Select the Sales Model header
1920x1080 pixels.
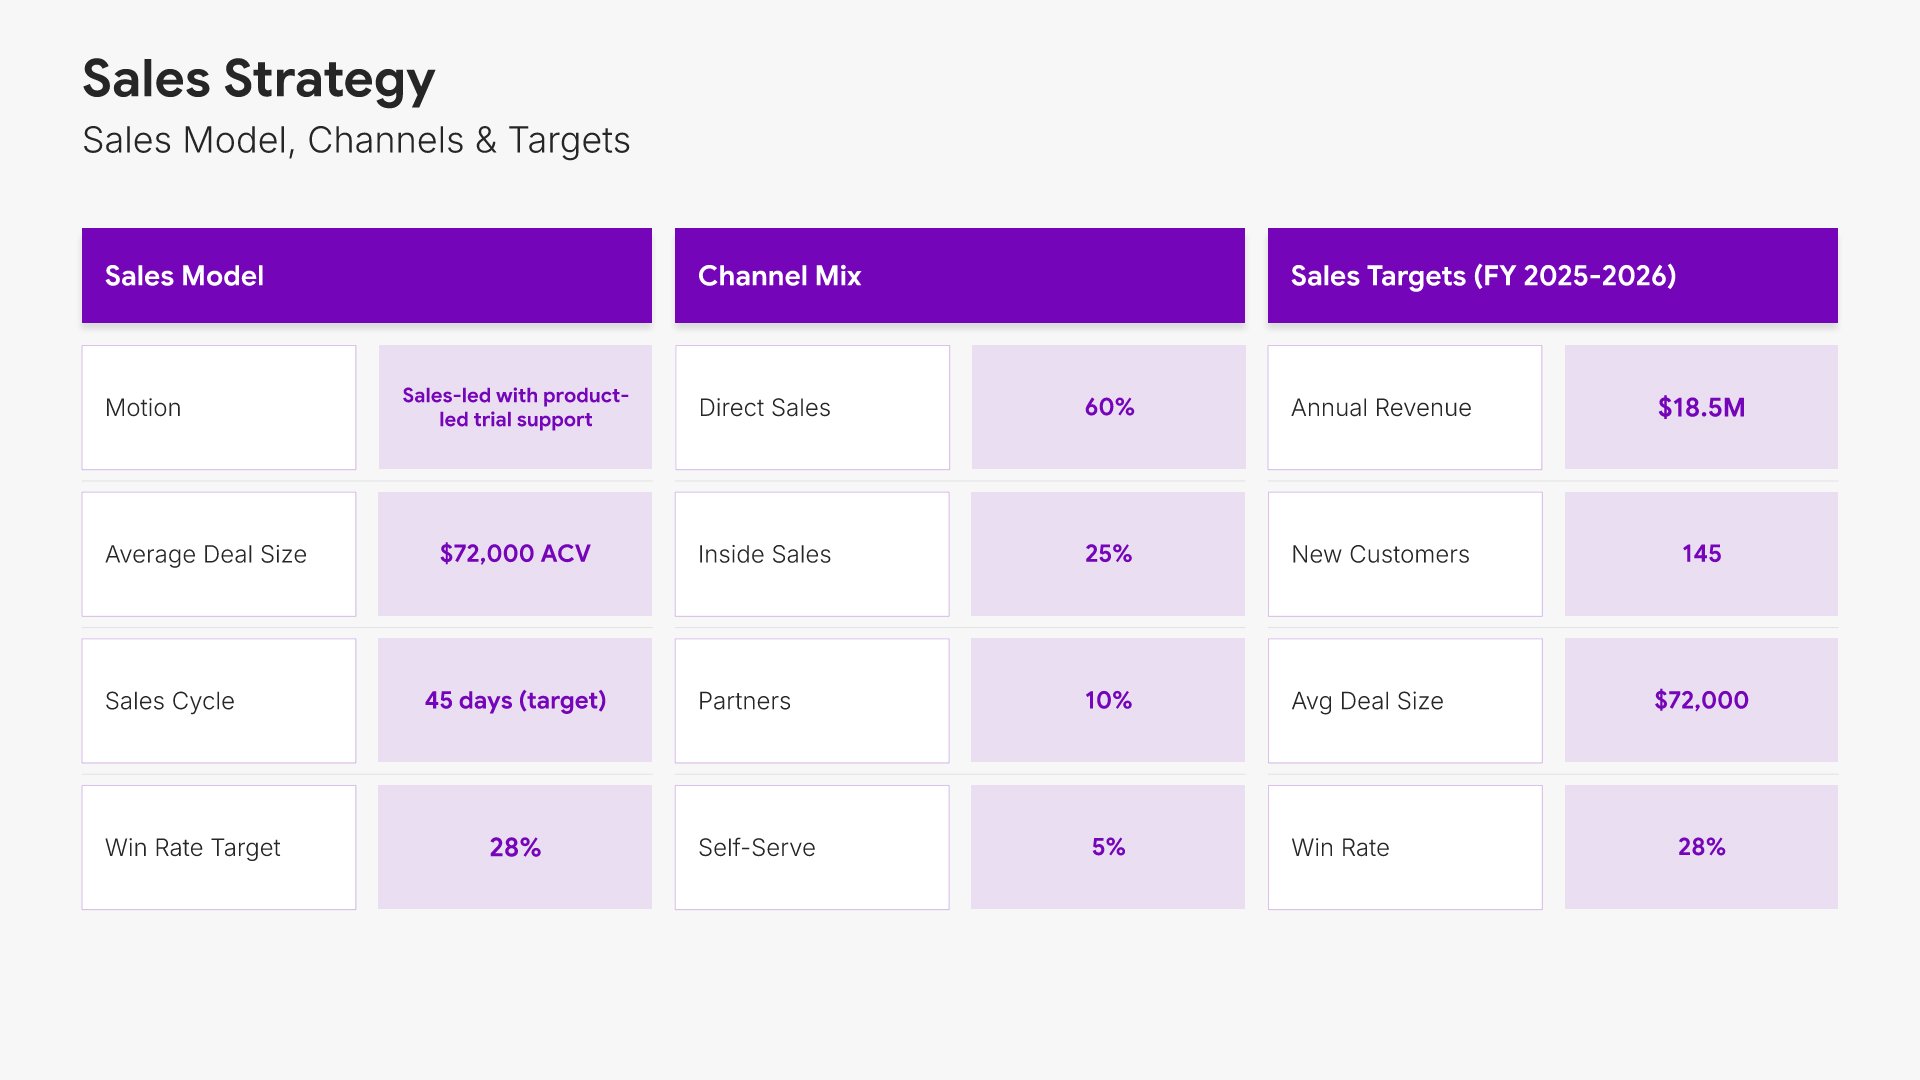pyautogui.click(x=366, y=275)
